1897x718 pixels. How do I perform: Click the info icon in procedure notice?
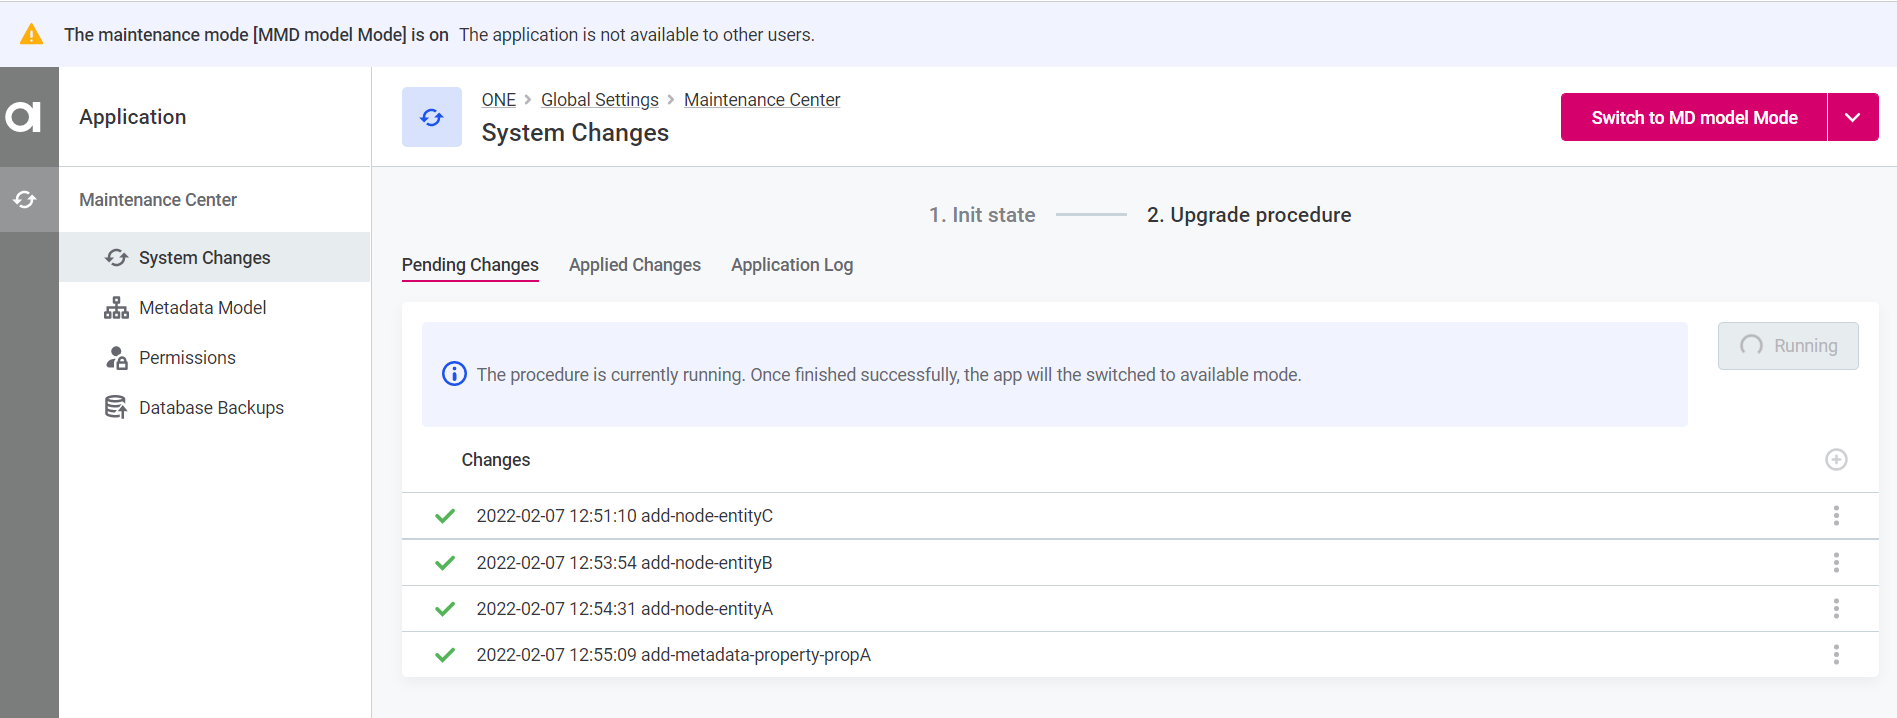coord(454,374)
